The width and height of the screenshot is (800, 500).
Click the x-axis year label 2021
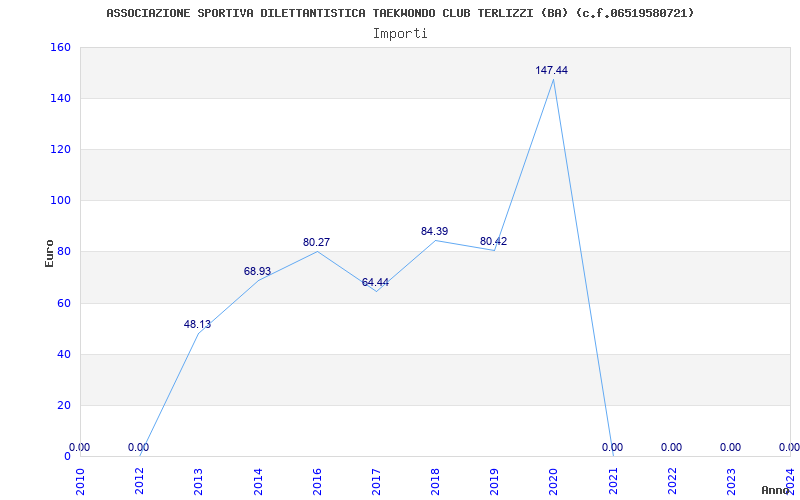point(613,481)
